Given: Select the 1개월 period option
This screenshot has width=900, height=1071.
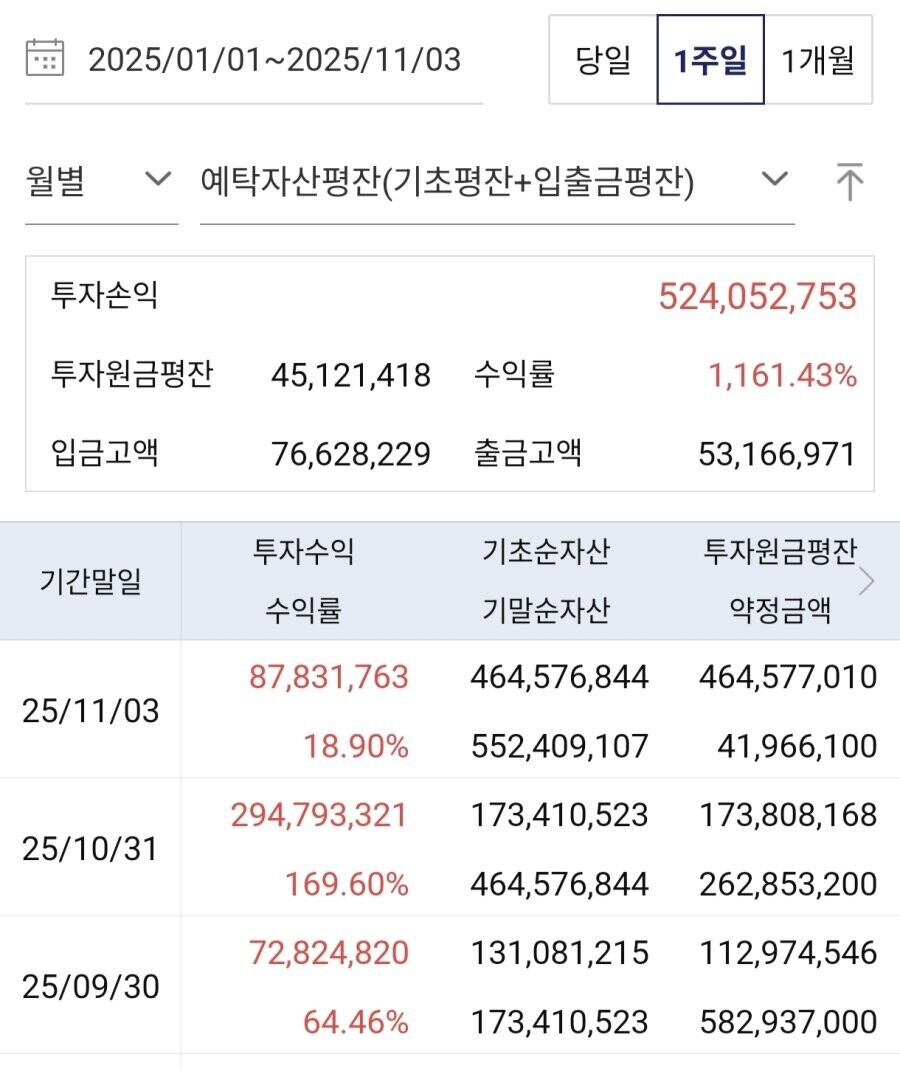Looking at the screenshot, I should point(818,60).
